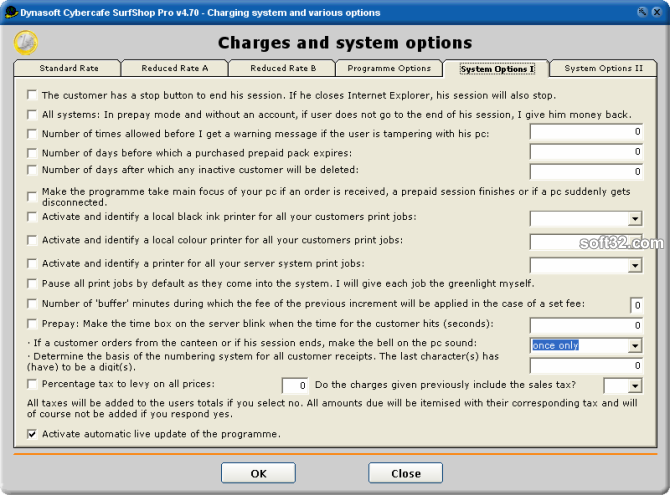Image resolution: width=670 pixels, height=495 pixels.
Task: Close the Charges and system options window
Action: point(657,12)
